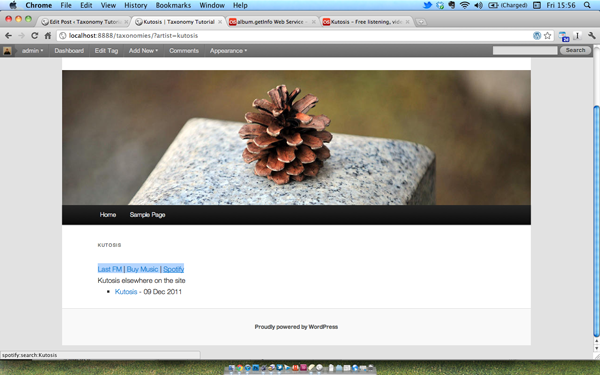Switch to the 'Edit Post' tab
This screenshot has width=600, height=375.
click(x=82, y=22)
